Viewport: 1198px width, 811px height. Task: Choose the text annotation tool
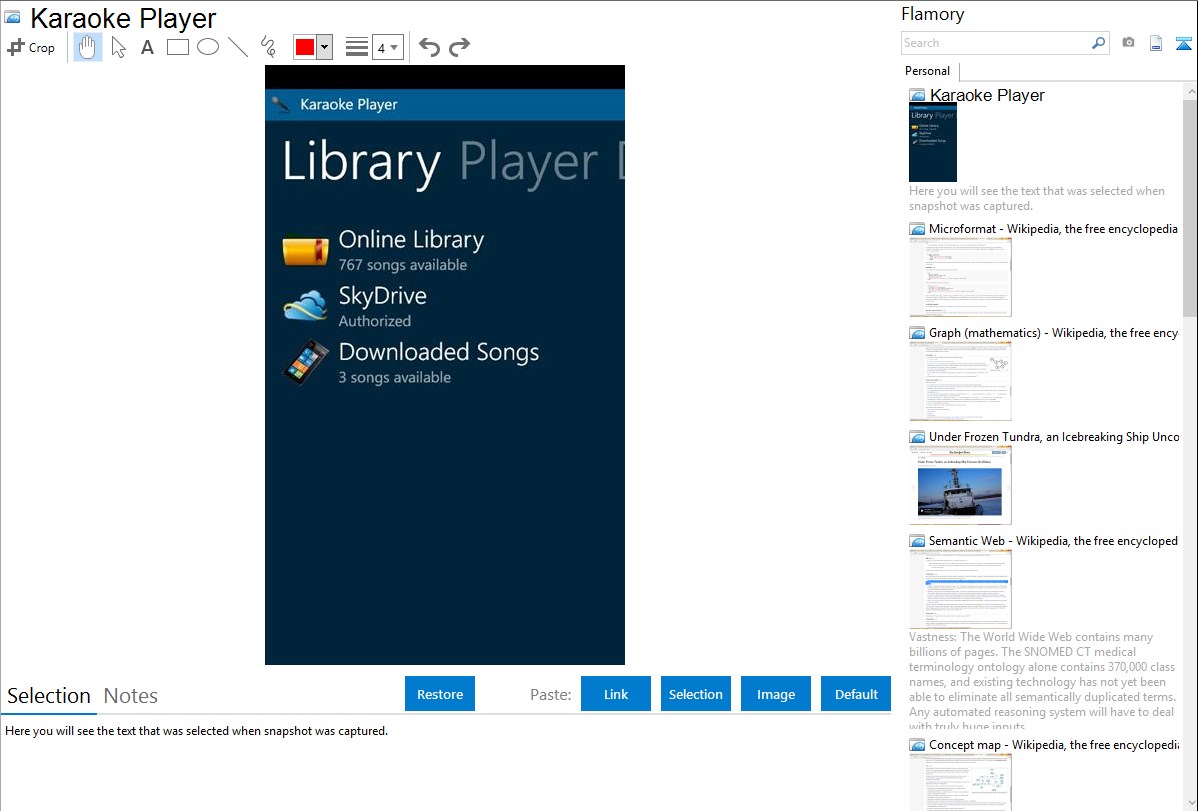147,47
